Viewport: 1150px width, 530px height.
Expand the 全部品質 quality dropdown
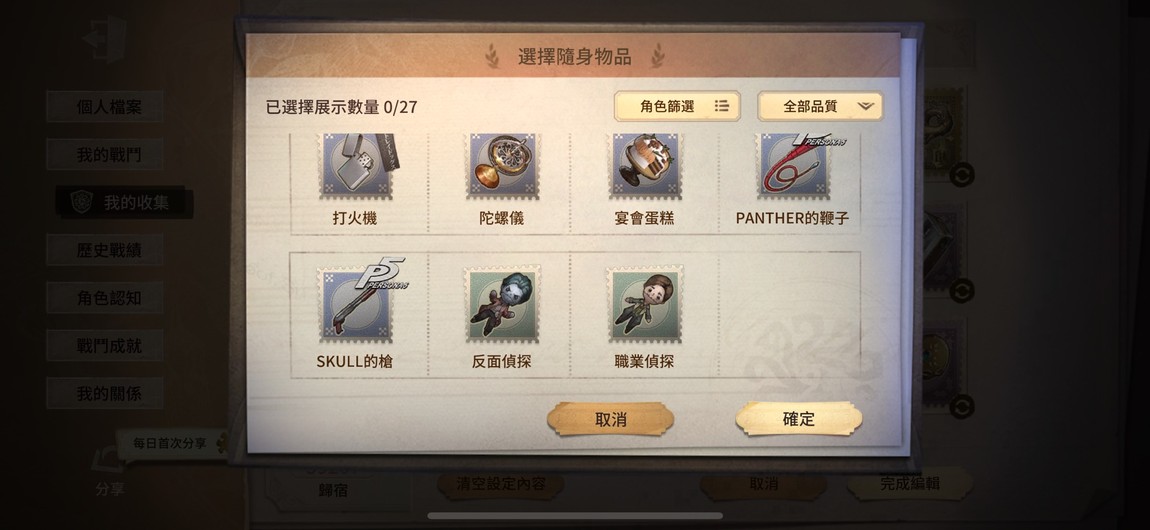pyautogui.click(x=820, y=106)
